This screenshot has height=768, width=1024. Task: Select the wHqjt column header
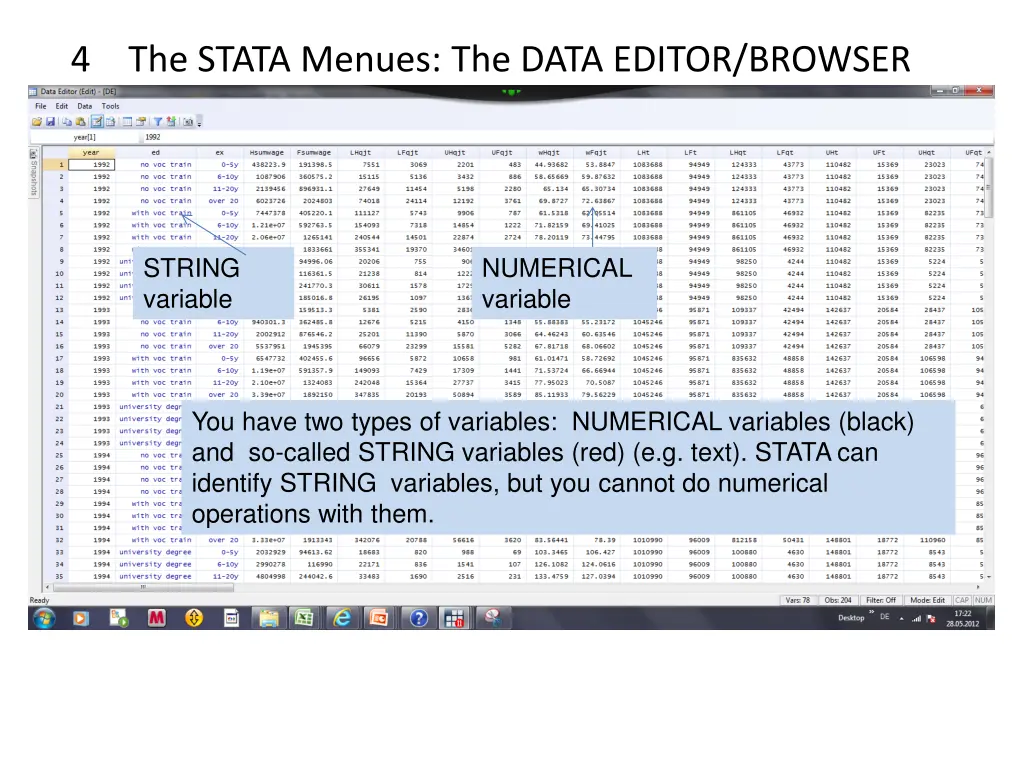(x=549, y=153)
